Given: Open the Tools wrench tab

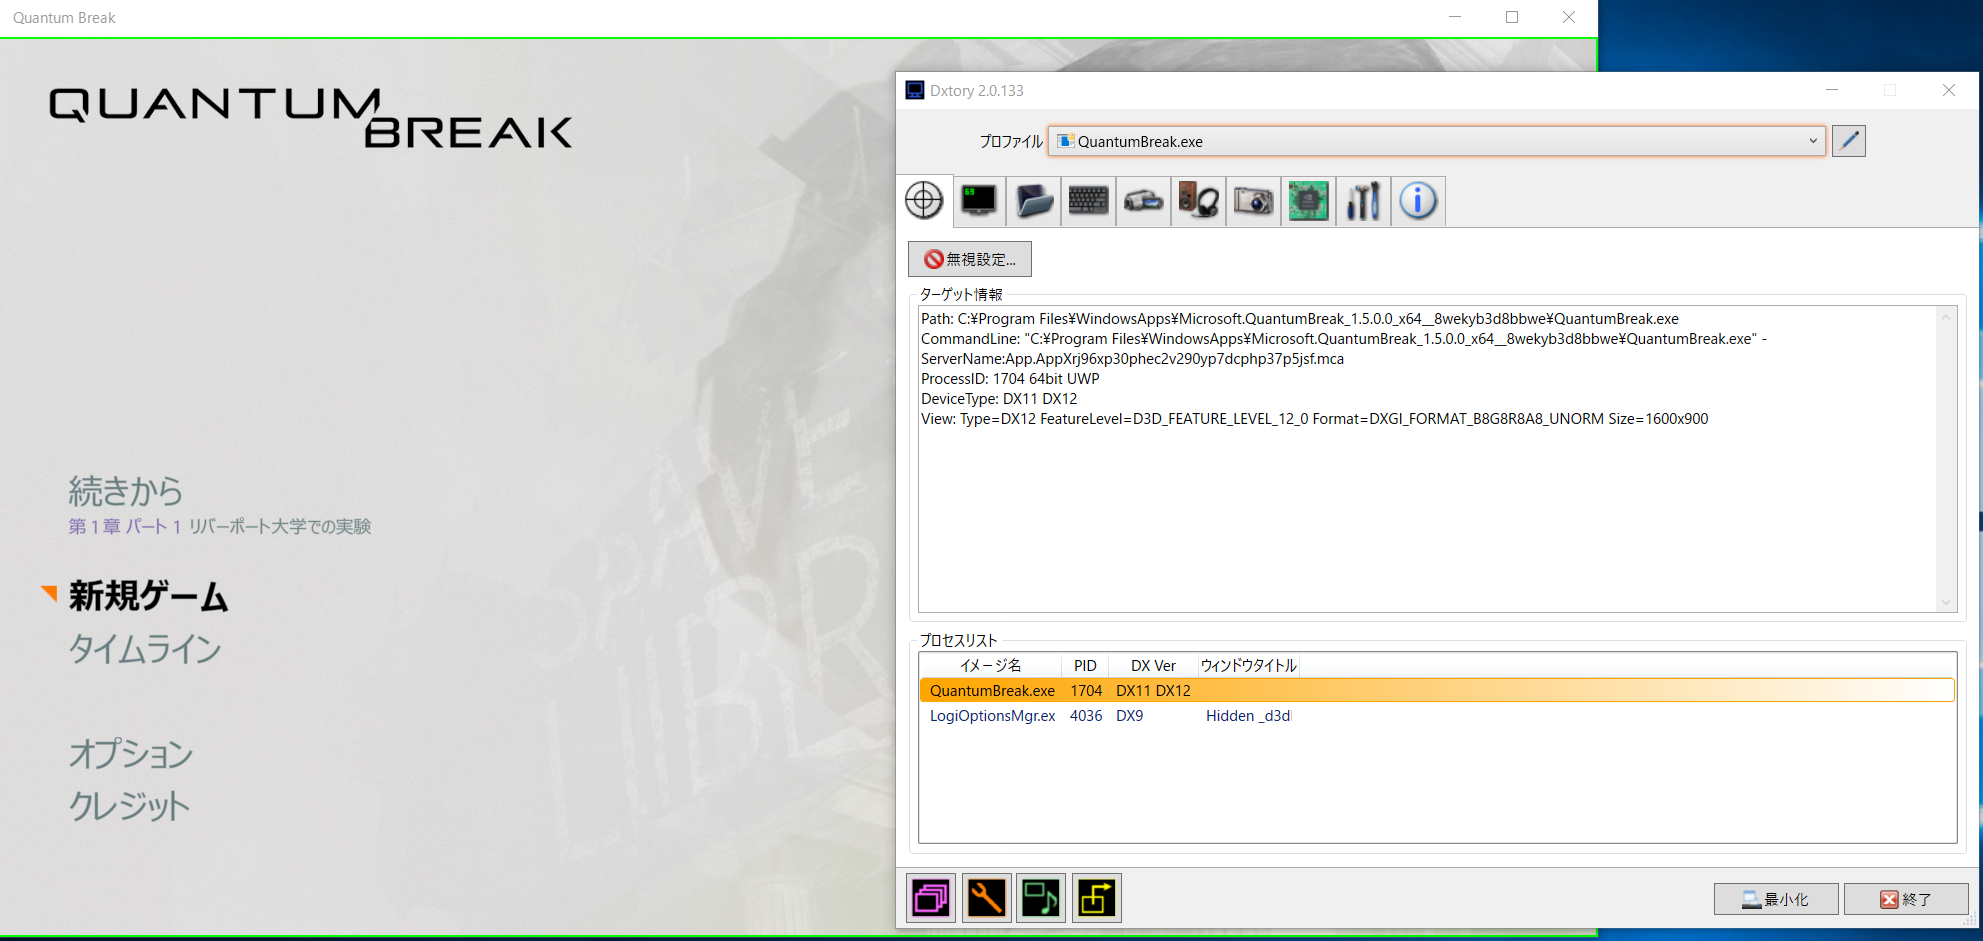Looking at the screenshot, I should tap(1363, 201).
